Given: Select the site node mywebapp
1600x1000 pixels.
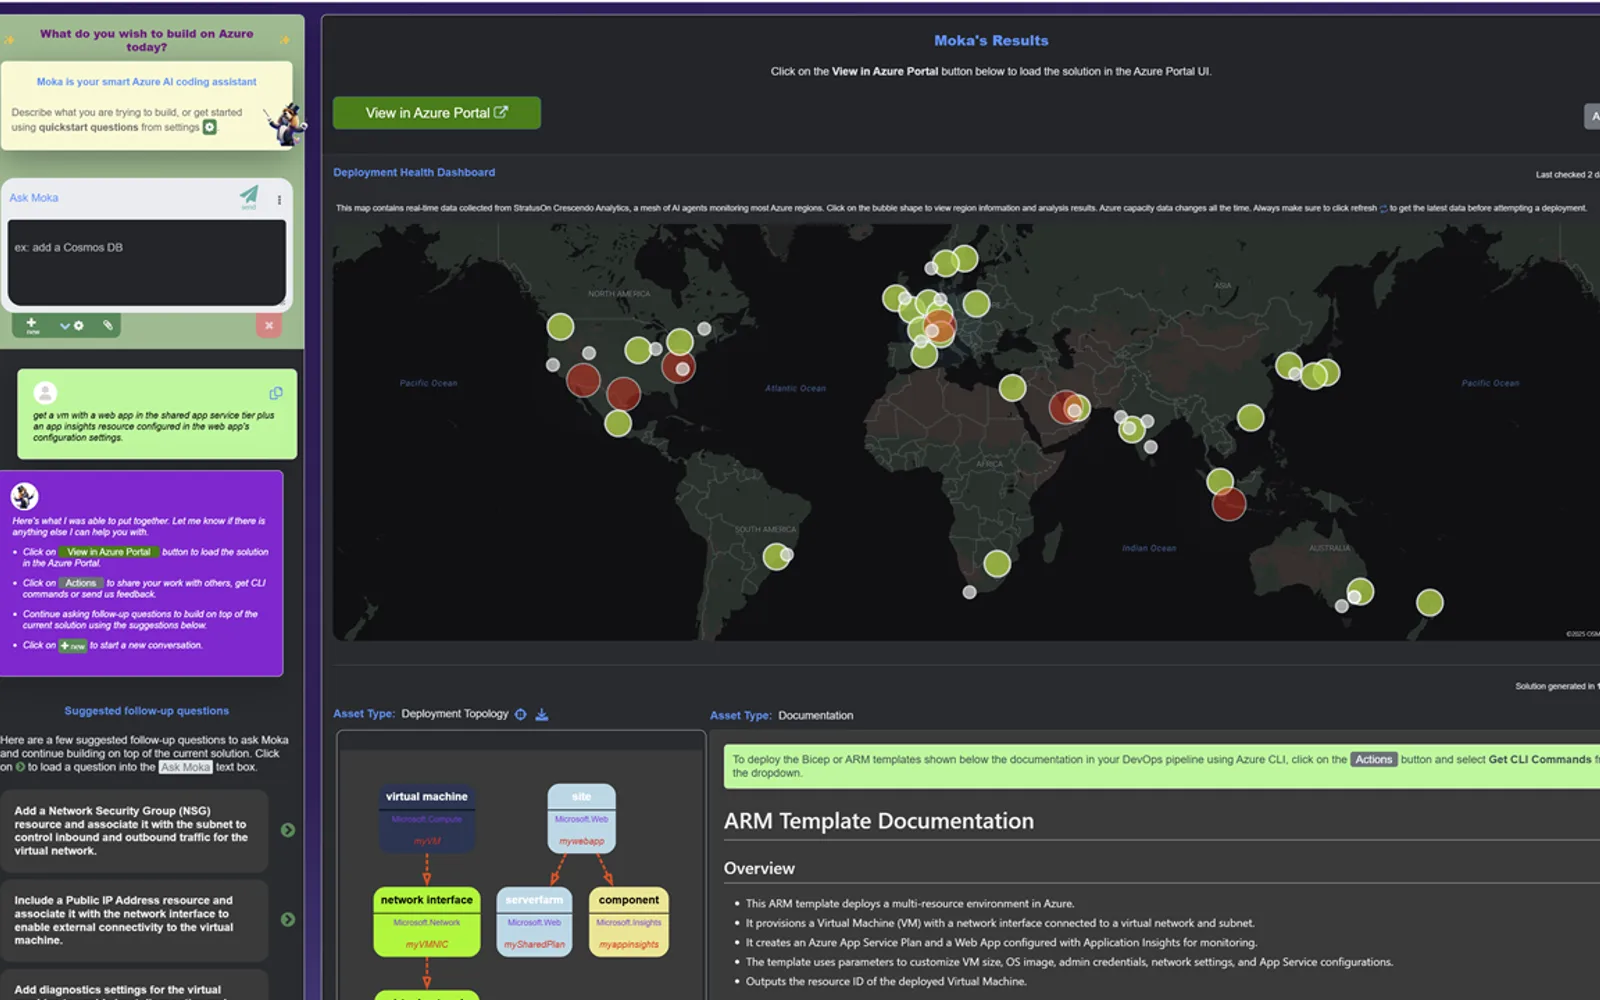Looking at the screenshot, I should pos(581,819).
